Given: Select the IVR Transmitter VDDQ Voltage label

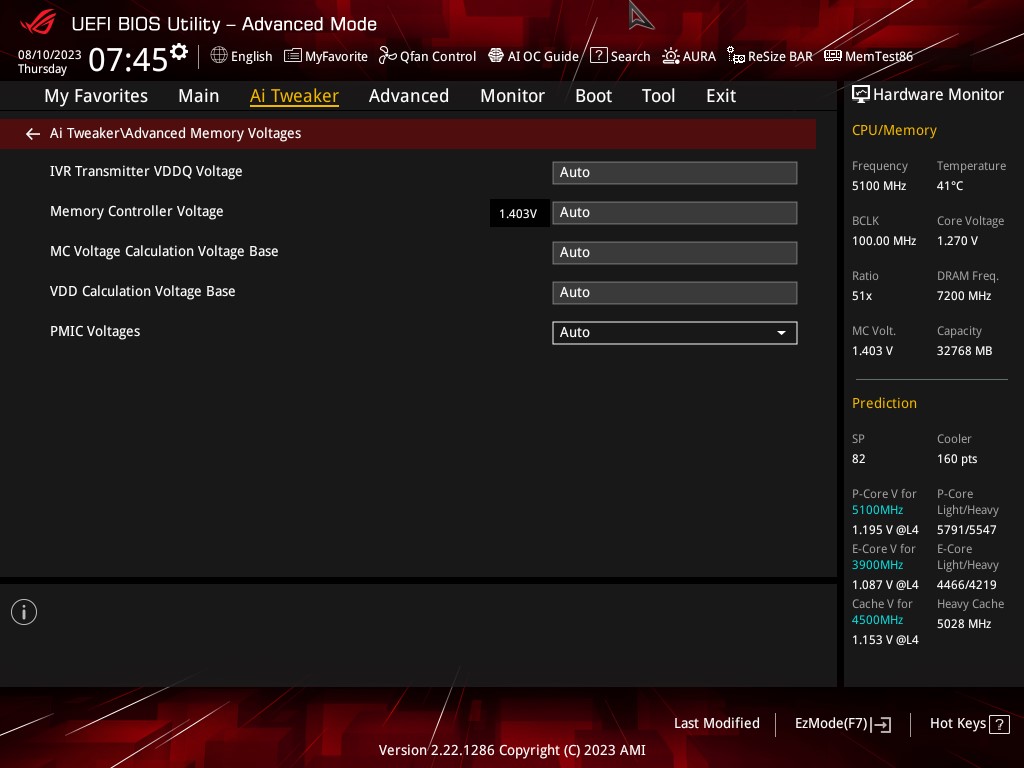Looking at the screenshot, I should (146, 171).
